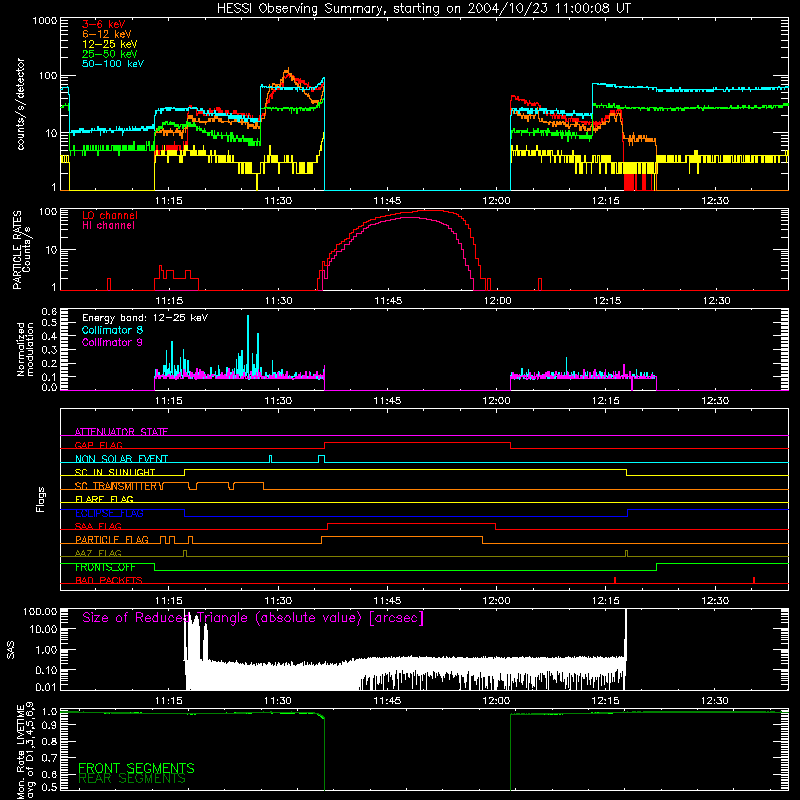The image size is (800, 800).
Task: Click the PARTICLE RATES axis title
Action: pyautogui.click(x=21, y=250)
